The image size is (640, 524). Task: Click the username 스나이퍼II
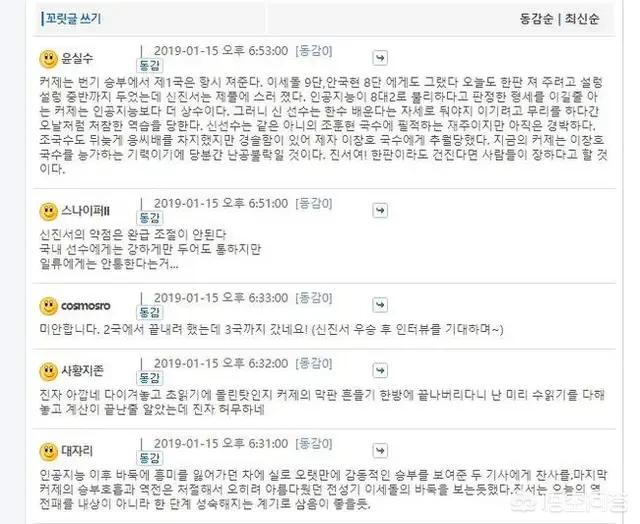[x=85, y=211]
